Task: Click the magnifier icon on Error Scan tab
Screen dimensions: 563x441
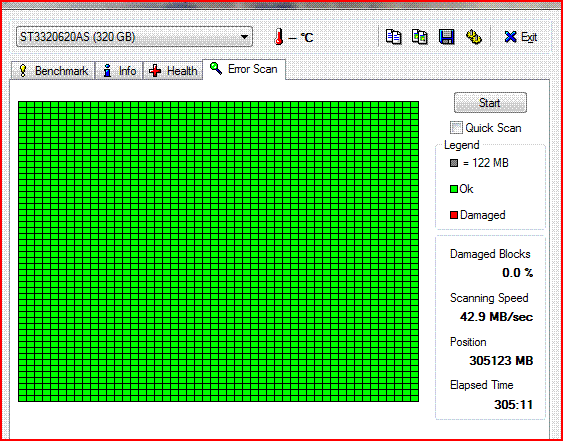Action: (x=216, y=68)
